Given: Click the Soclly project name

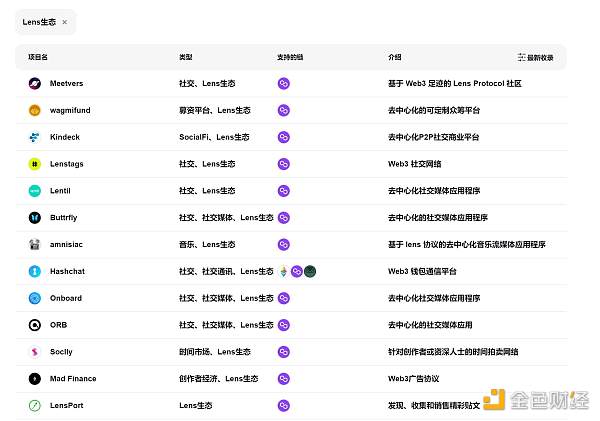Looking at the screenshot, I should point(61,352).
